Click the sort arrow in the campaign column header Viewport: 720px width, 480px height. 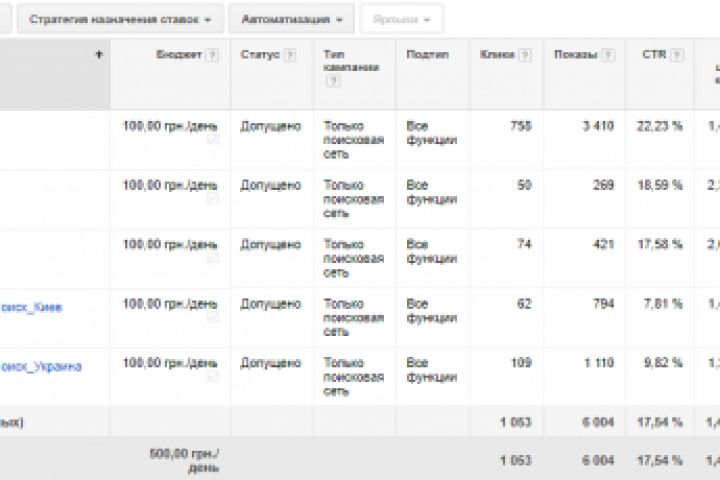click(x=98, y=55)
